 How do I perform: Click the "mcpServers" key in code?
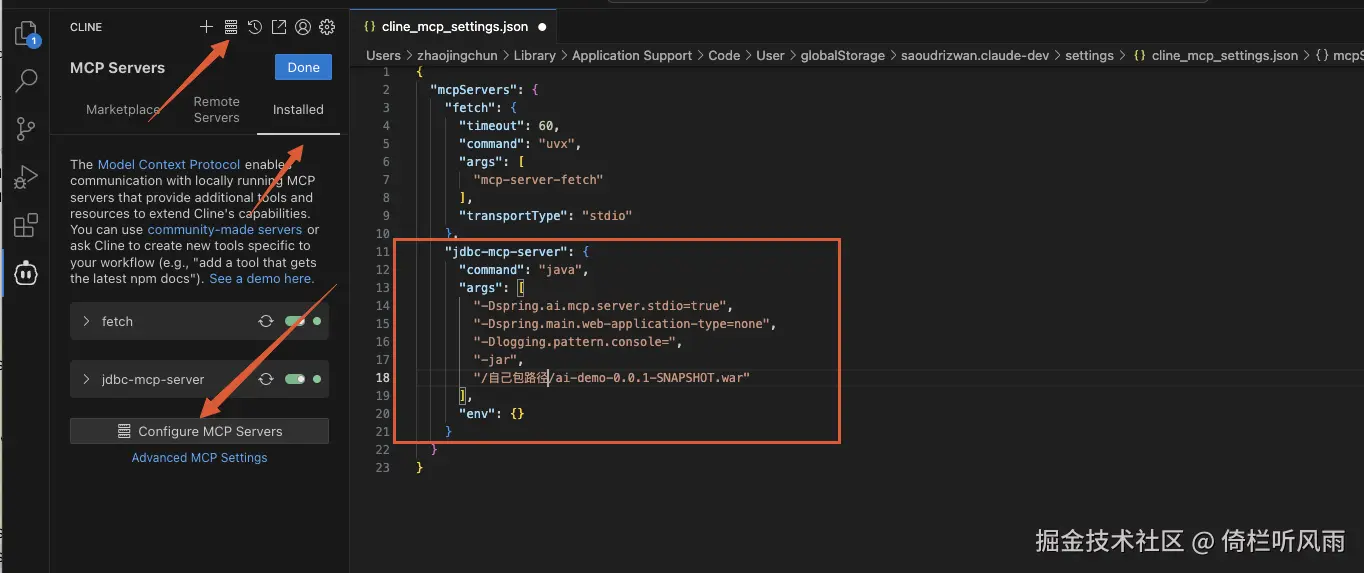pos(473,89)
